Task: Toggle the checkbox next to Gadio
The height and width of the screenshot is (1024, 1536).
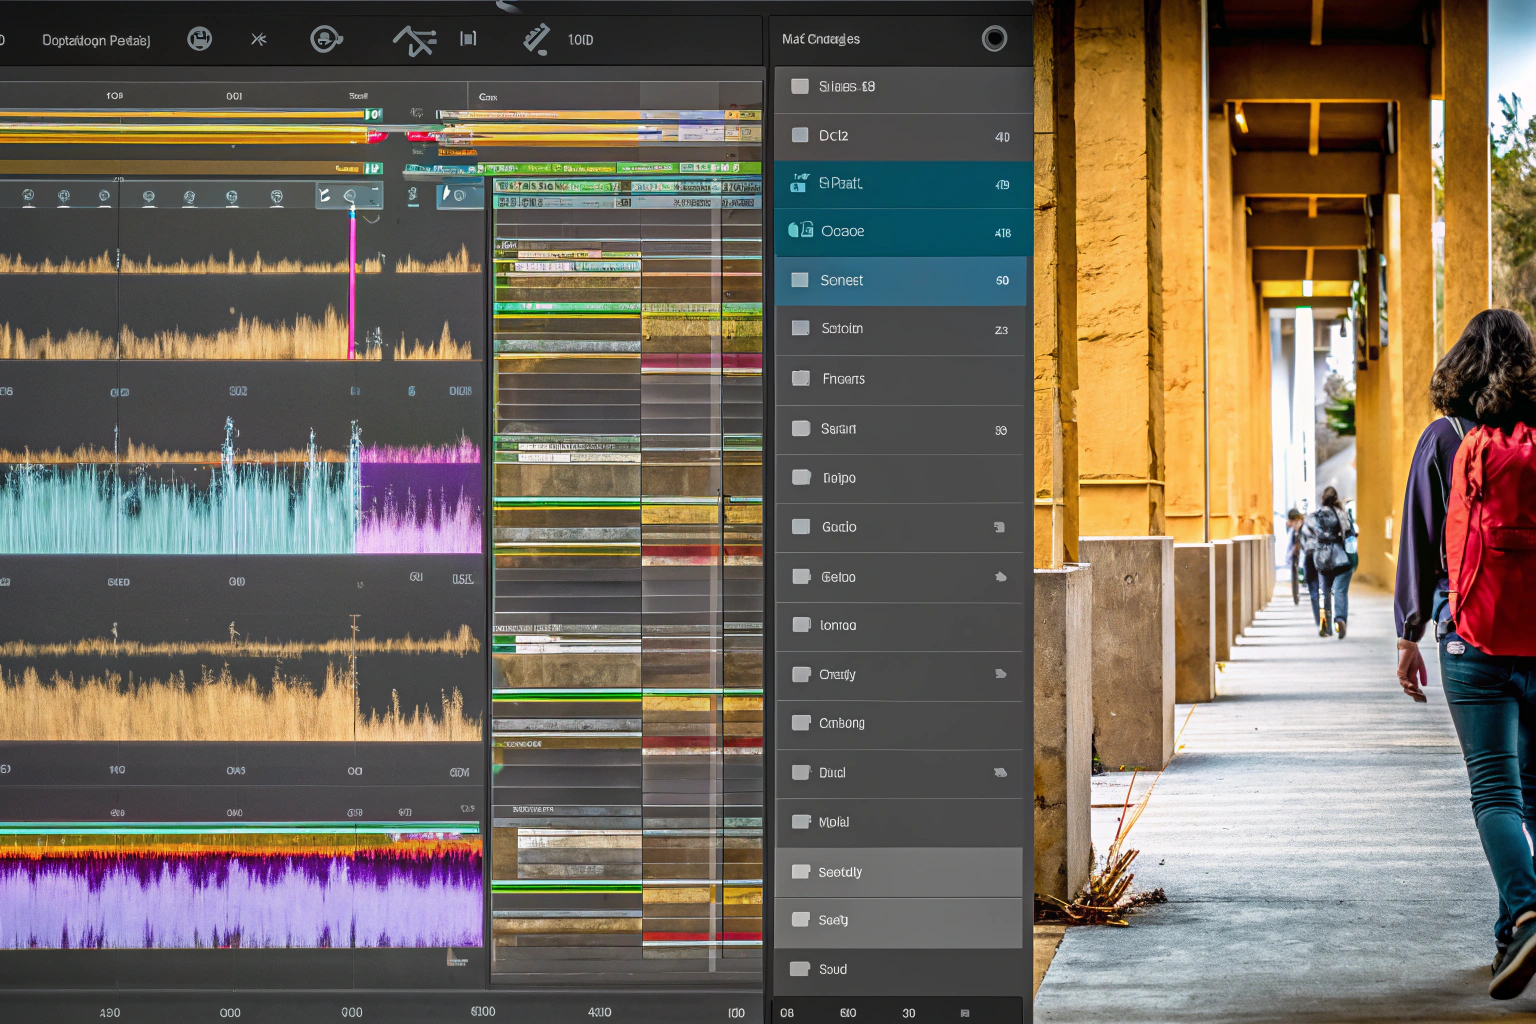Action: 800,526
